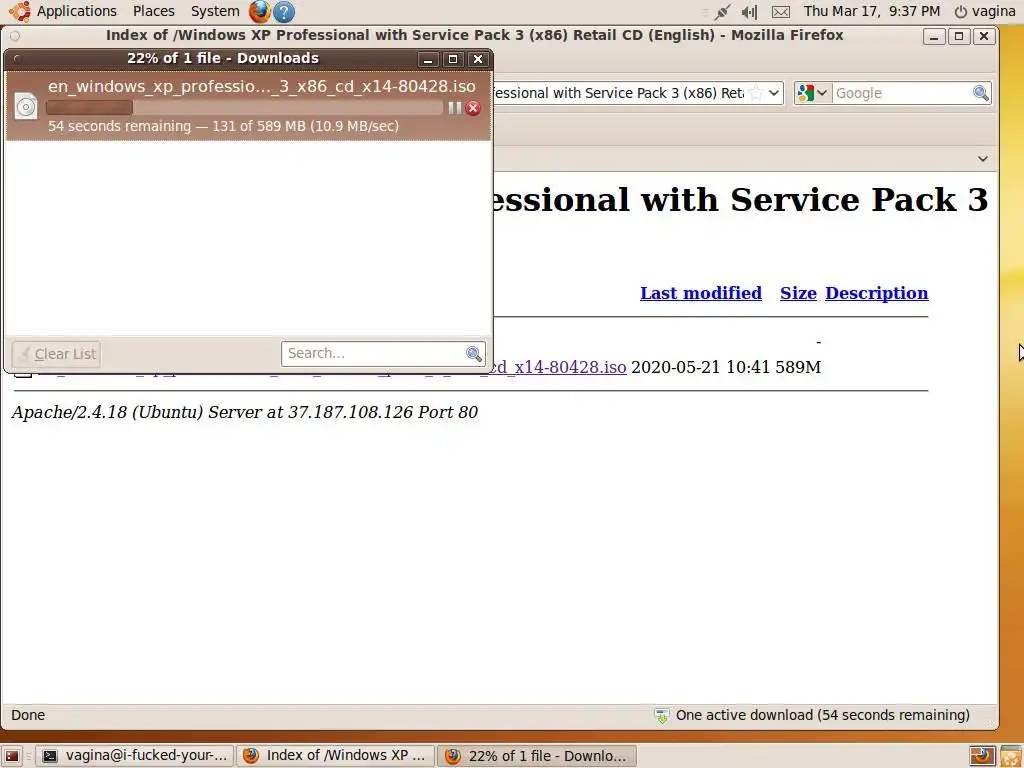Open URL bar history dropdown arrow

pyautogui.click(x=774, y=93)
